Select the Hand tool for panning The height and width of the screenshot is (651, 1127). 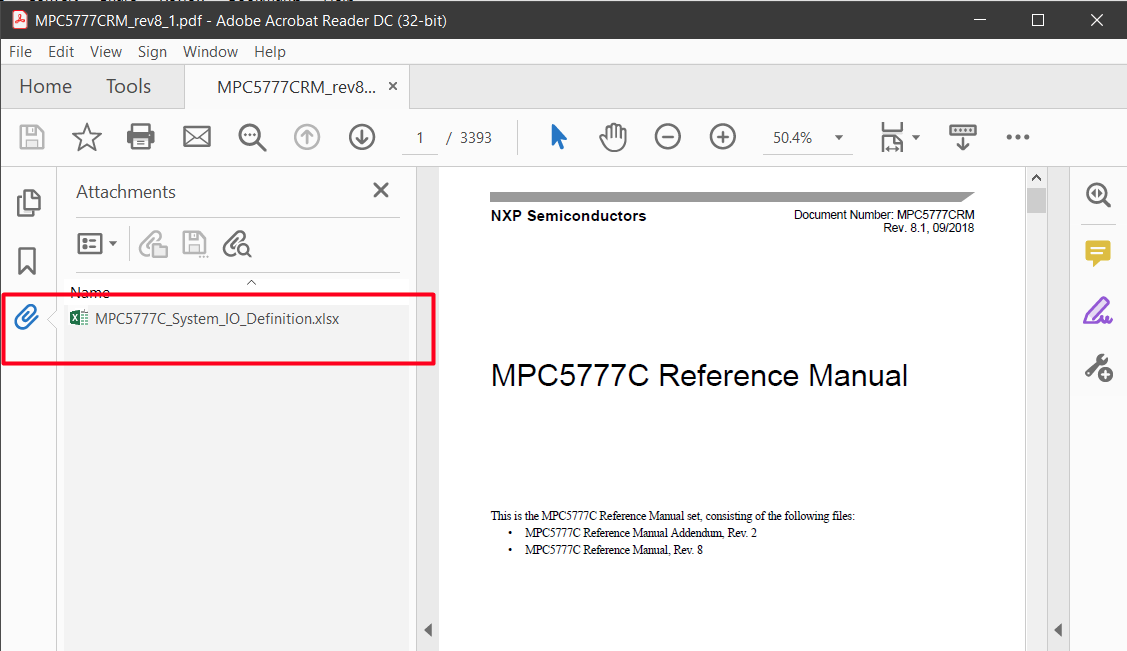613,137
